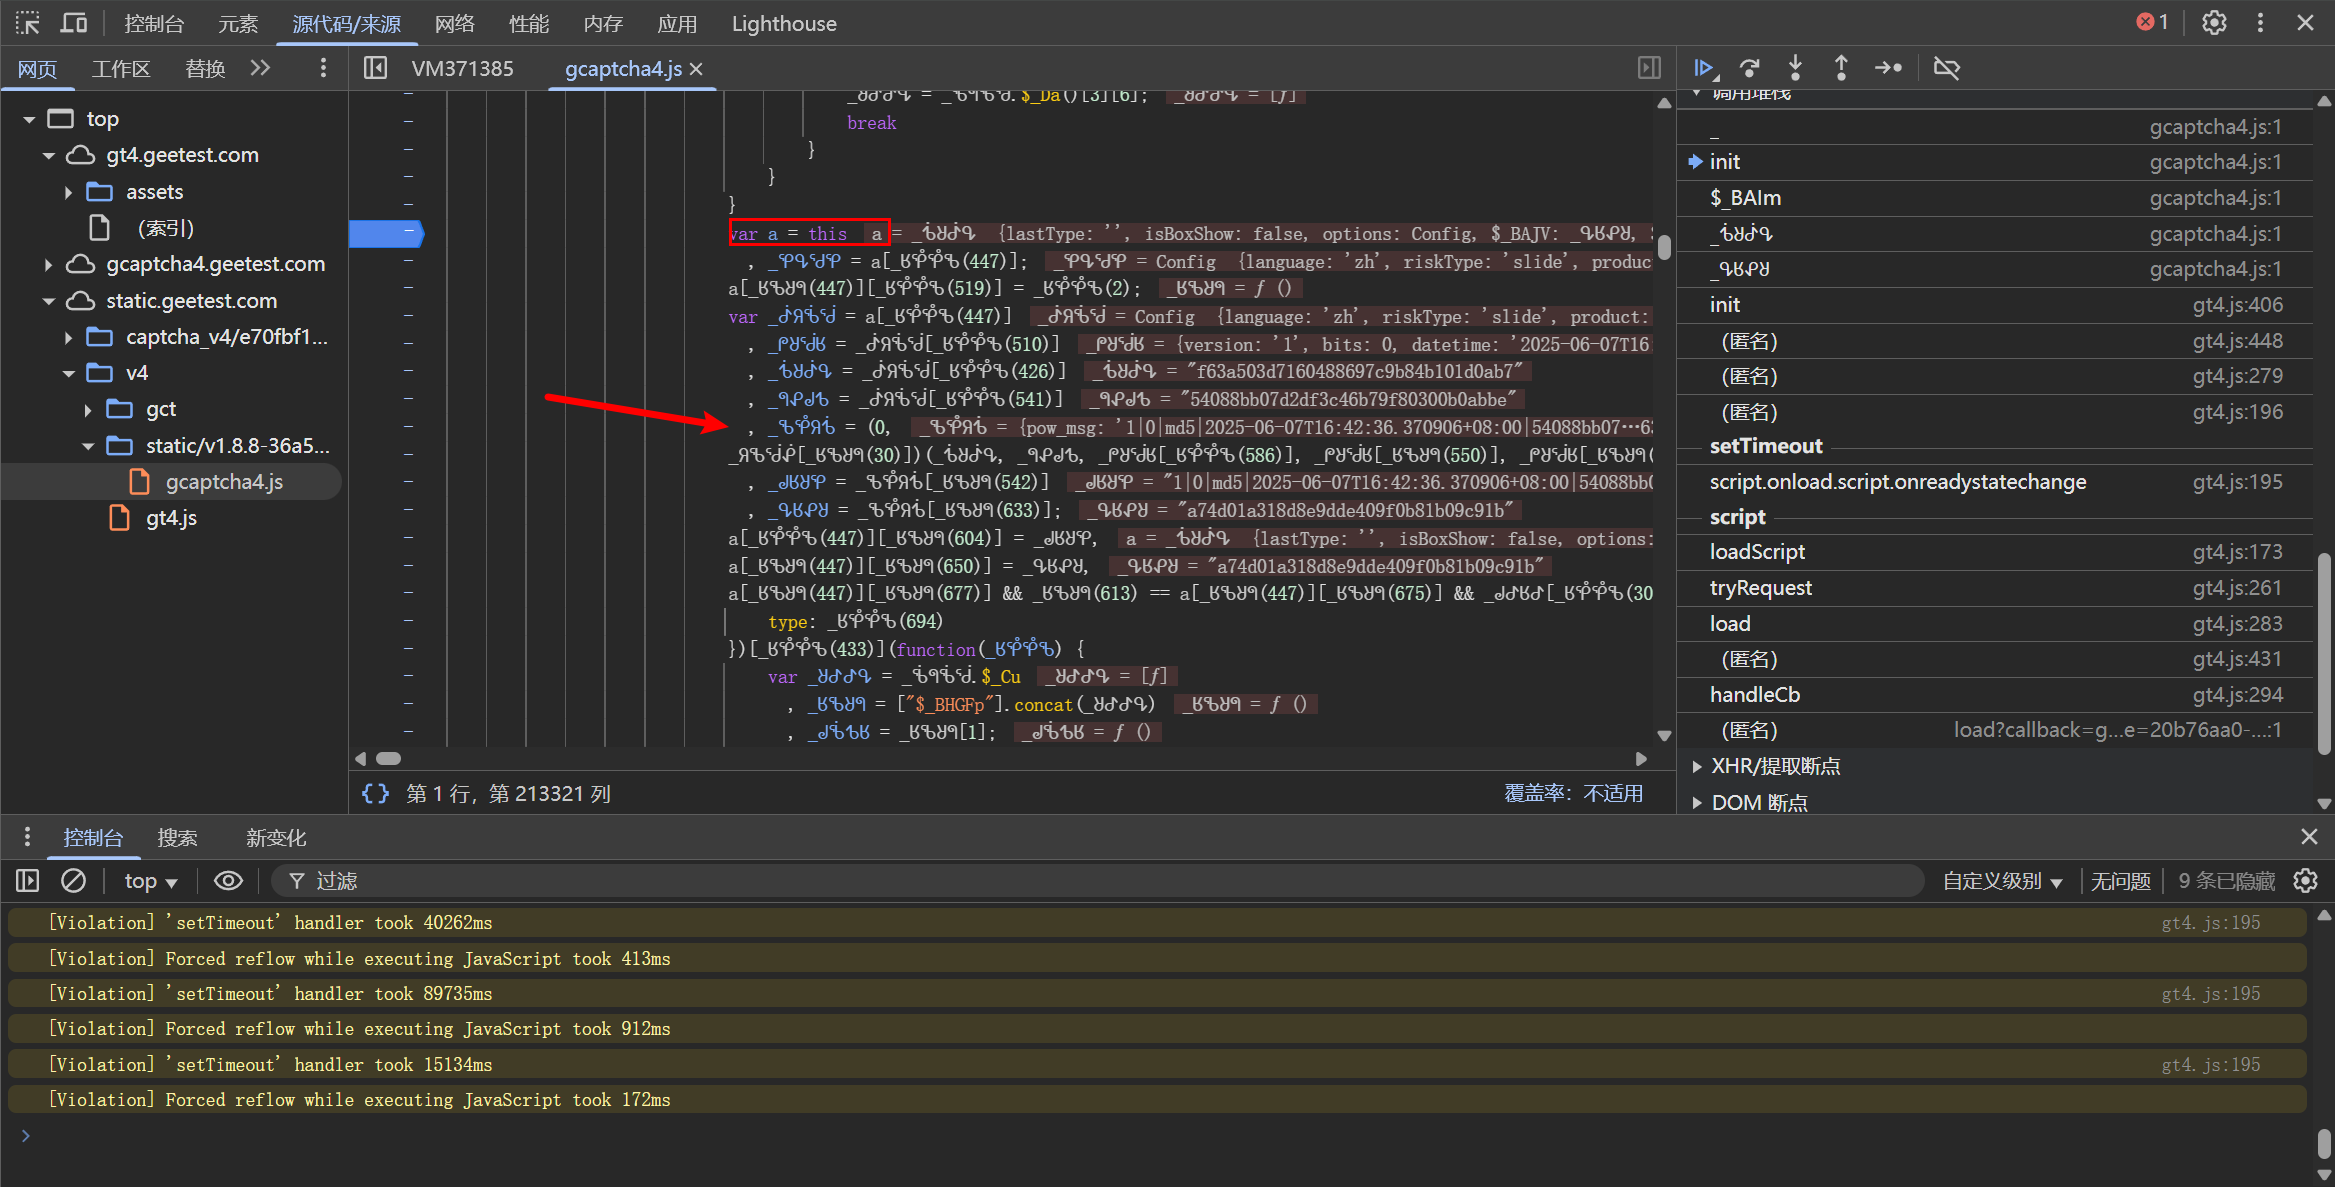2335x1187 pixels.
Task: Collapse the top frame tree node
Action: (x=29, y=119)
